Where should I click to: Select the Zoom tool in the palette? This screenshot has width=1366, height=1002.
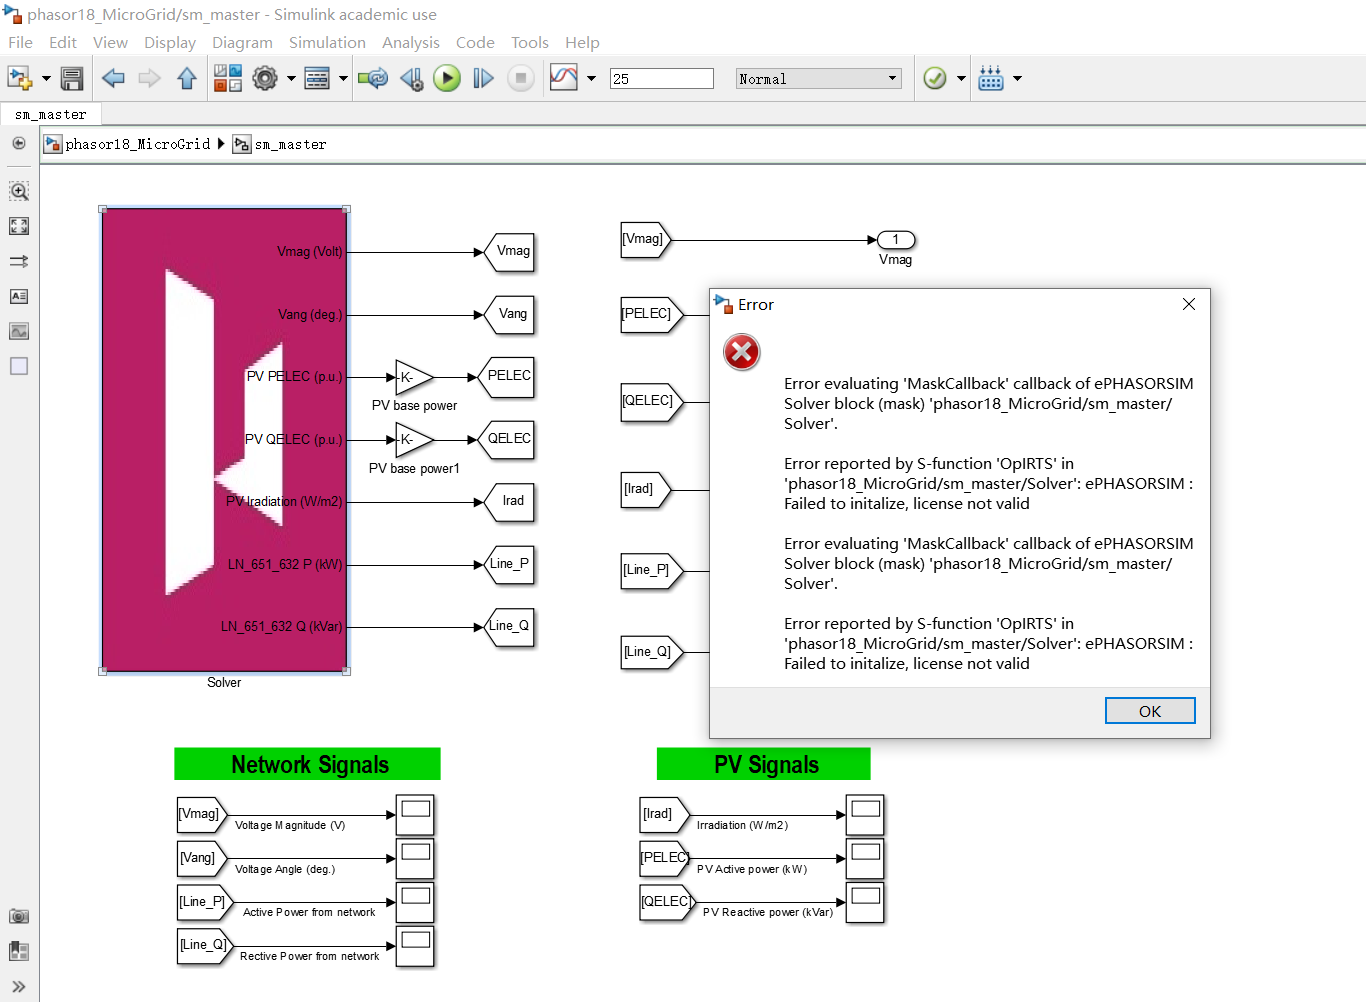pos(18,190)
